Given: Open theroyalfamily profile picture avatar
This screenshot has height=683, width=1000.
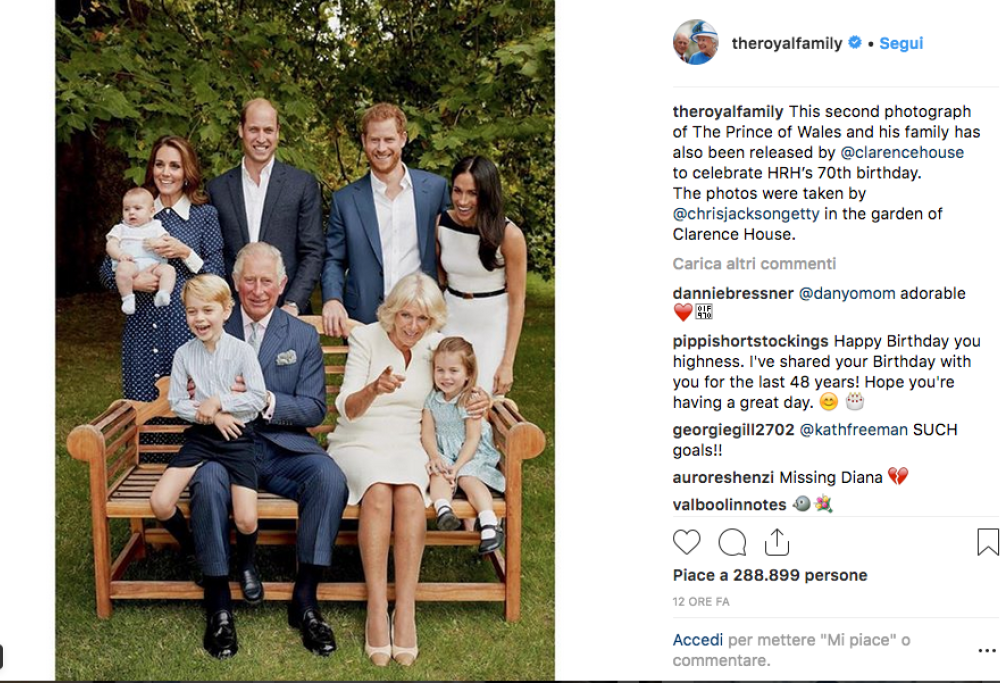Looking at the screenshot, I should (696, 42).
